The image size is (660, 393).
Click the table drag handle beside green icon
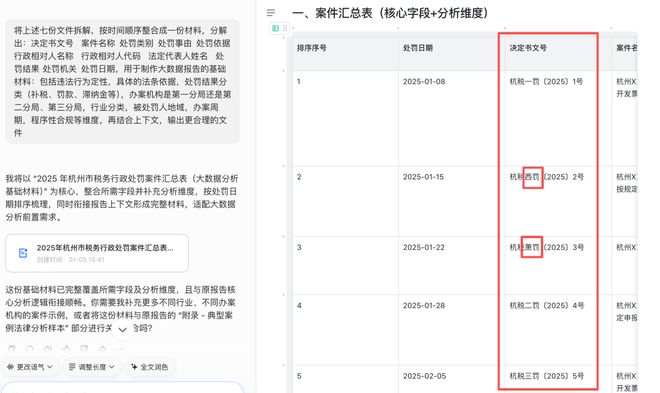pos(285,28)
